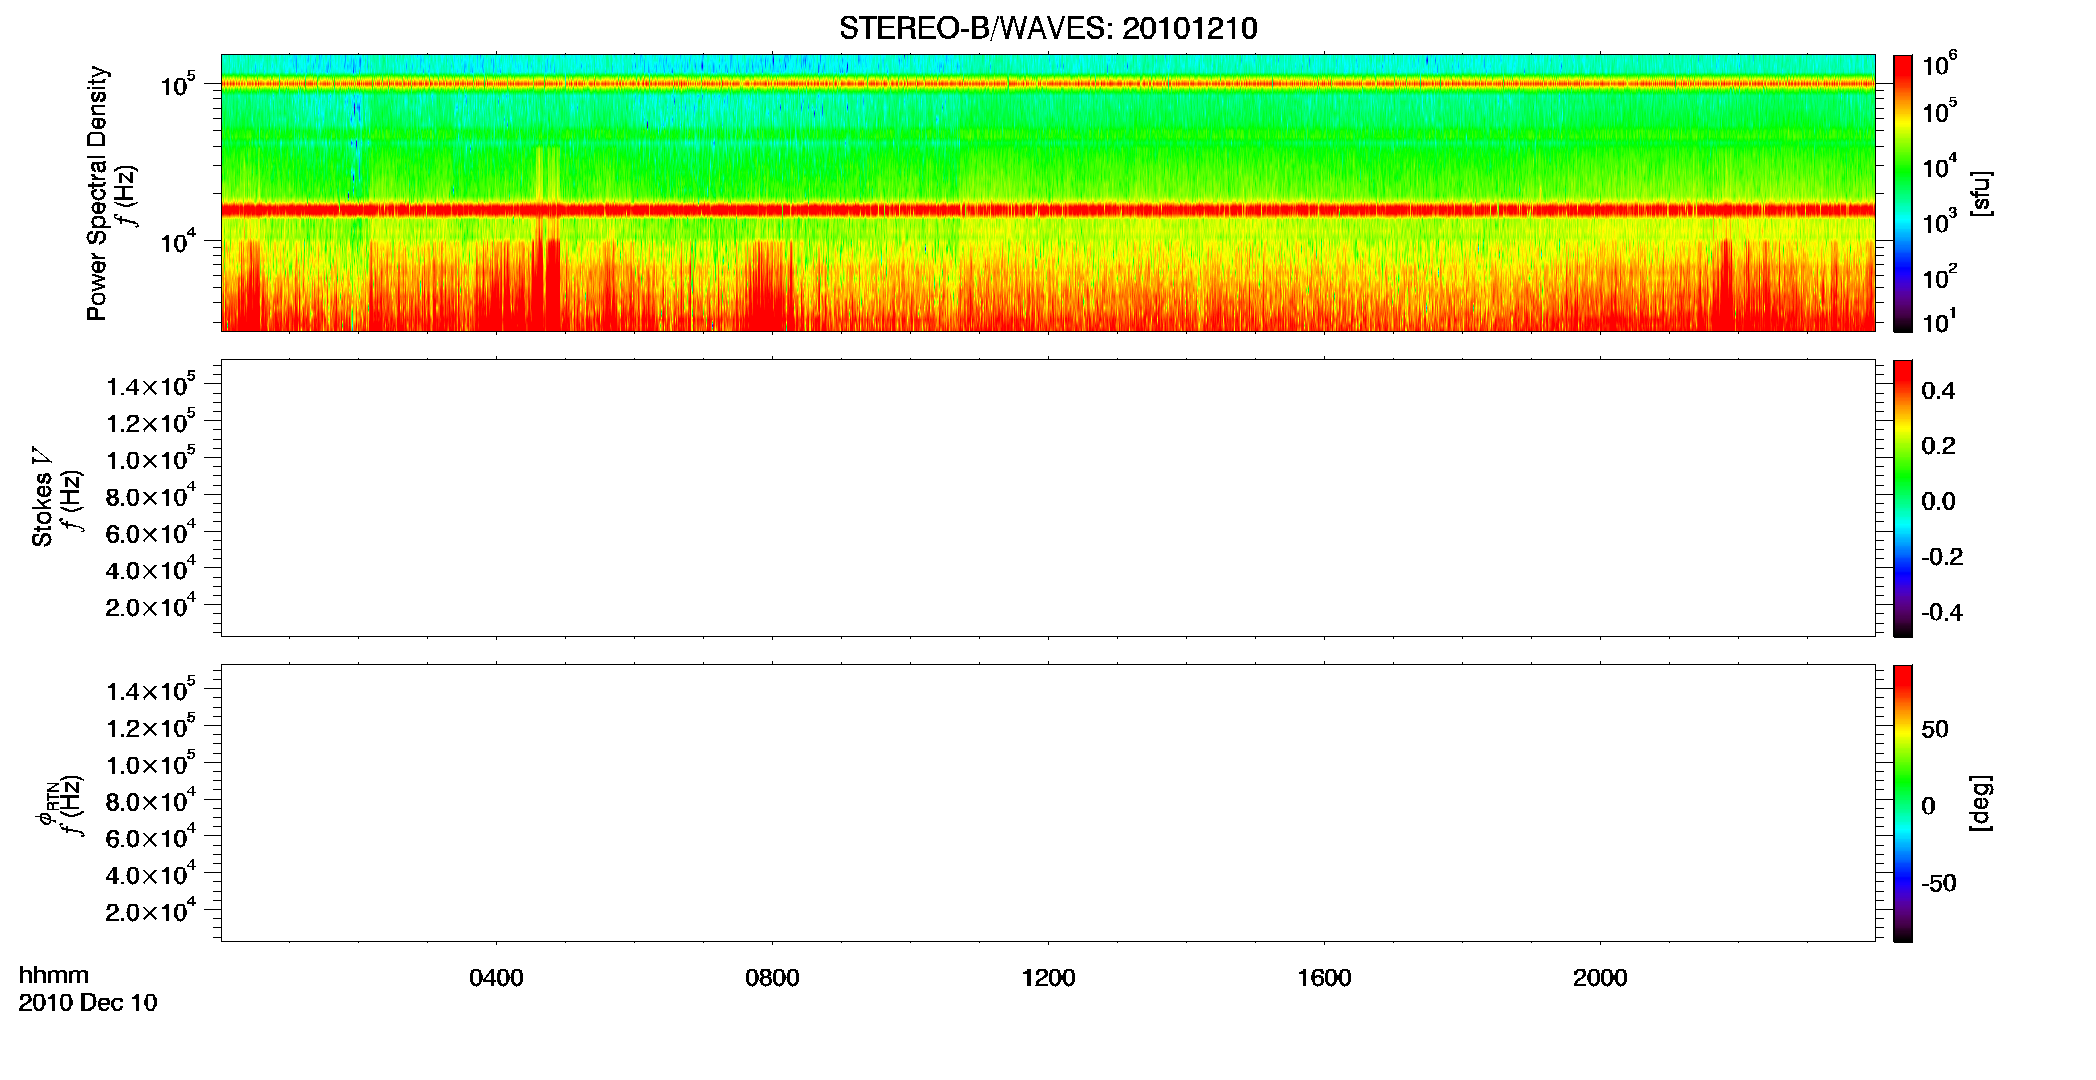Click the 1.4×10^5 tick on Stokes panel
This screenshot has height=1080, width=2096.
point(151,384)
